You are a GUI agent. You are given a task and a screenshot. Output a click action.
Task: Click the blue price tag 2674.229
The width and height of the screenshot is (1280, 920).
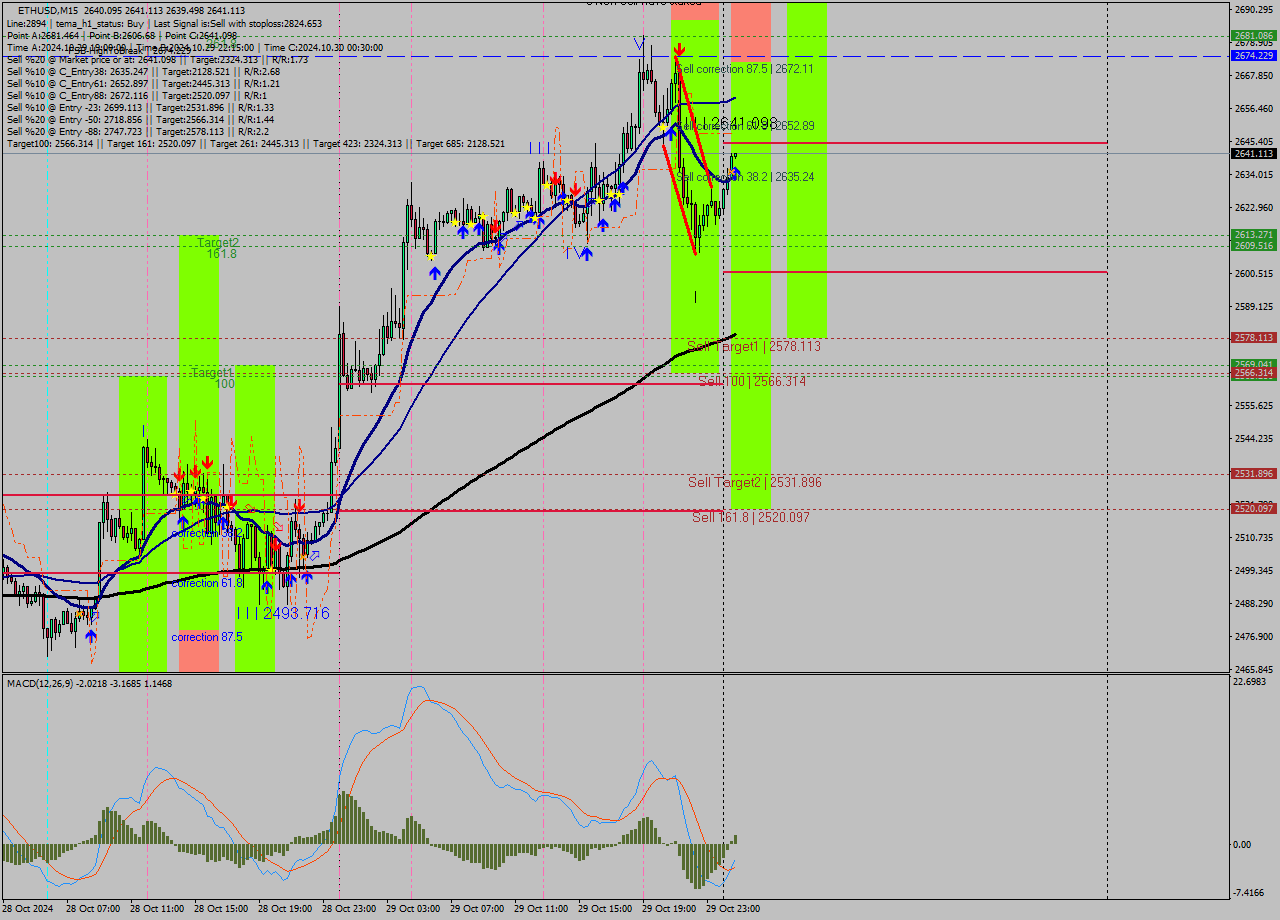point(1254,56)
